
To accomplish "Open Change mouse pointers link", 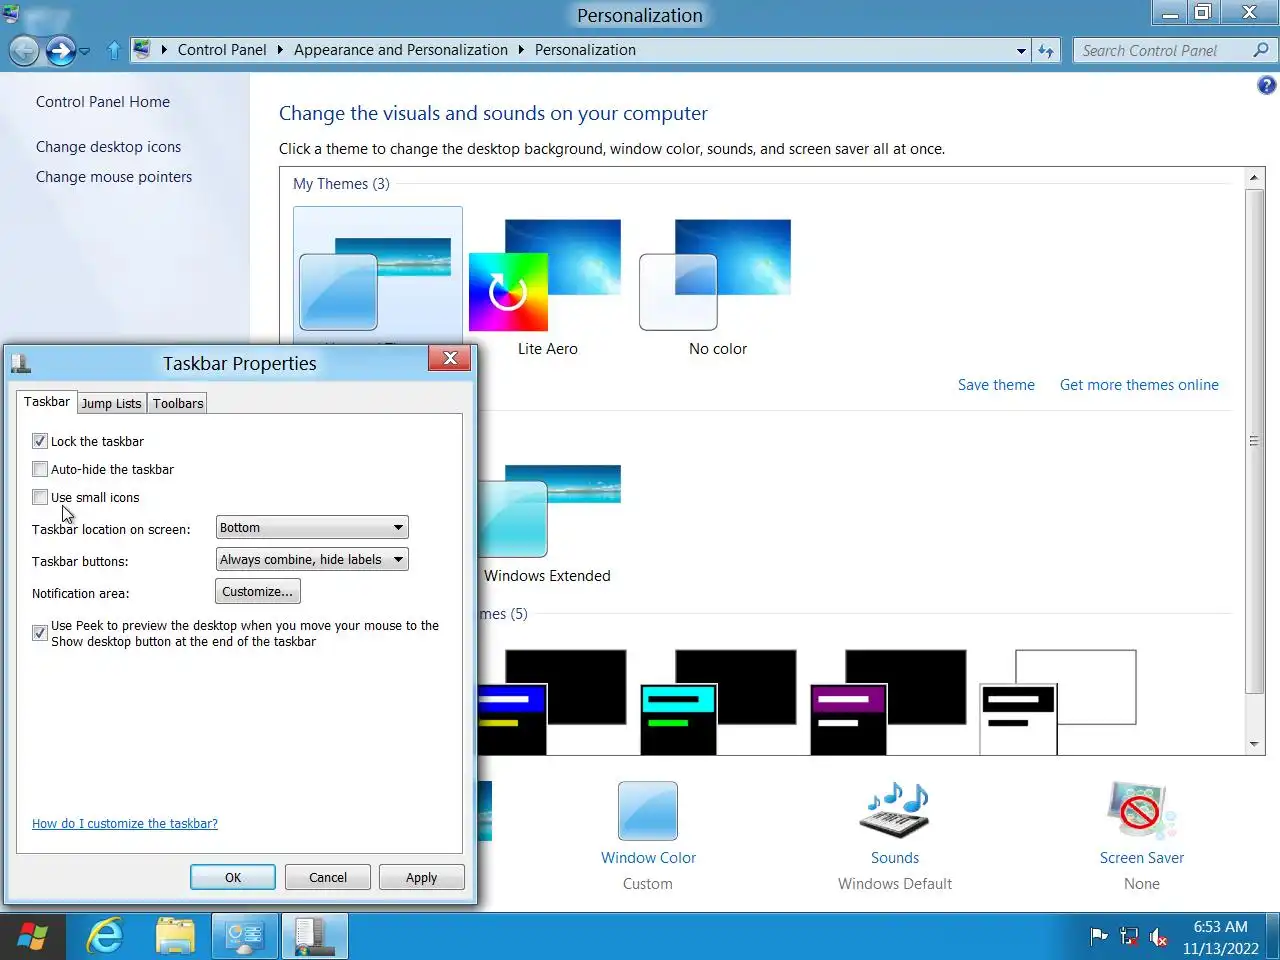I will point(114,177).
